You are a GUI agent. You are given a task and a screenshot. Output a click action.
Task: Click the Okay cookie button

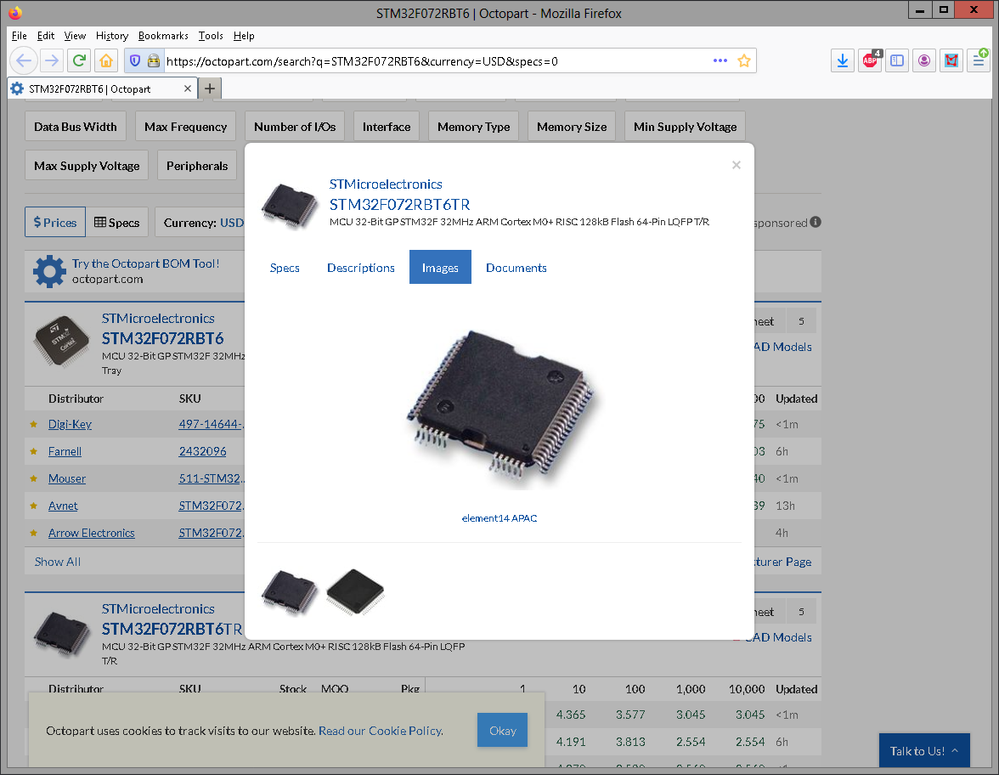(502, 730)
